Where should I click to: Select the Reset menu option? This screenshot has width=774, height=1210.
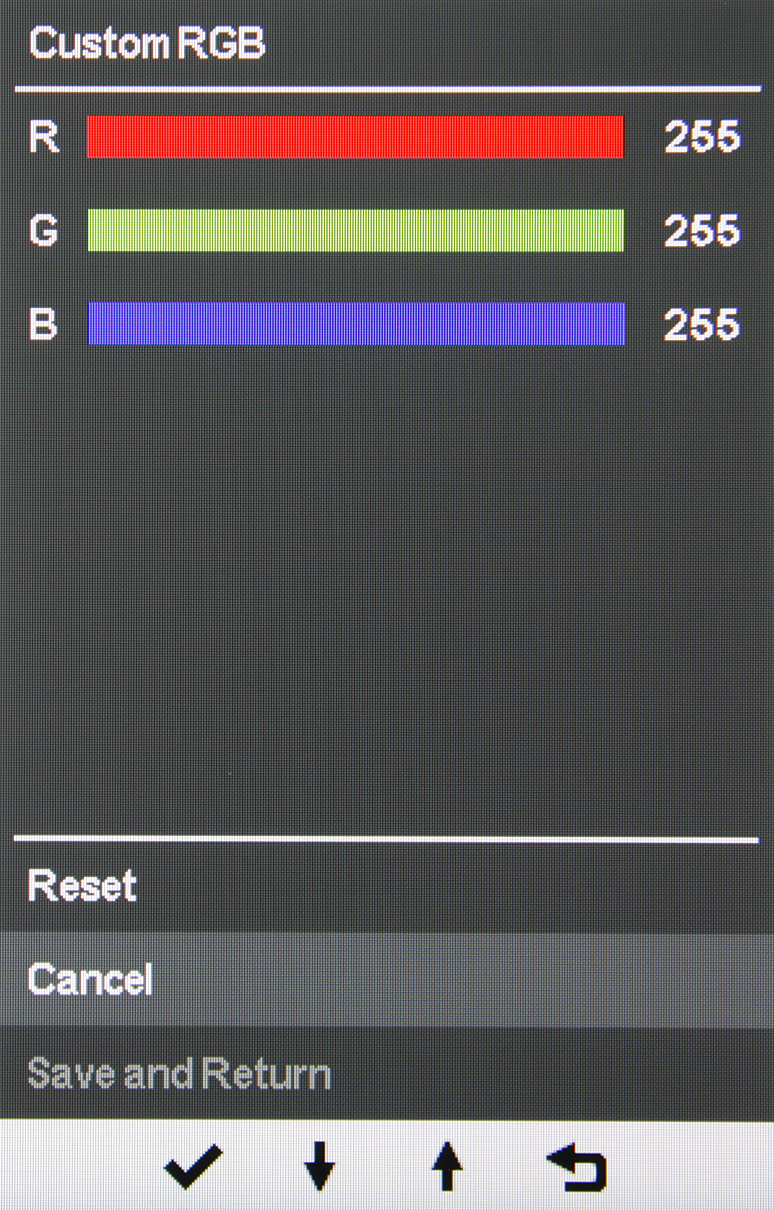coord(82,886)
